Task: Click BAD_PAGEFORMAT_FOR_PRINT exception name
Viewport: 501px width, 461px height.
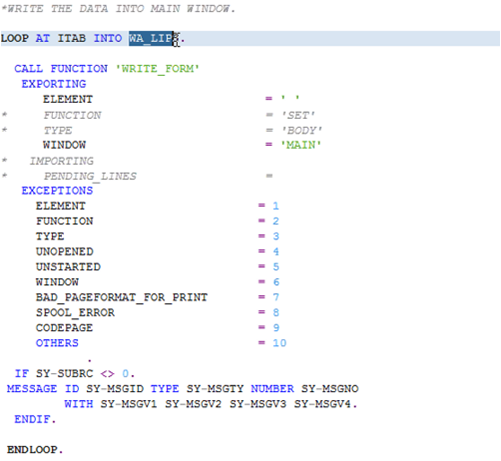Action: tap(122, 297)
